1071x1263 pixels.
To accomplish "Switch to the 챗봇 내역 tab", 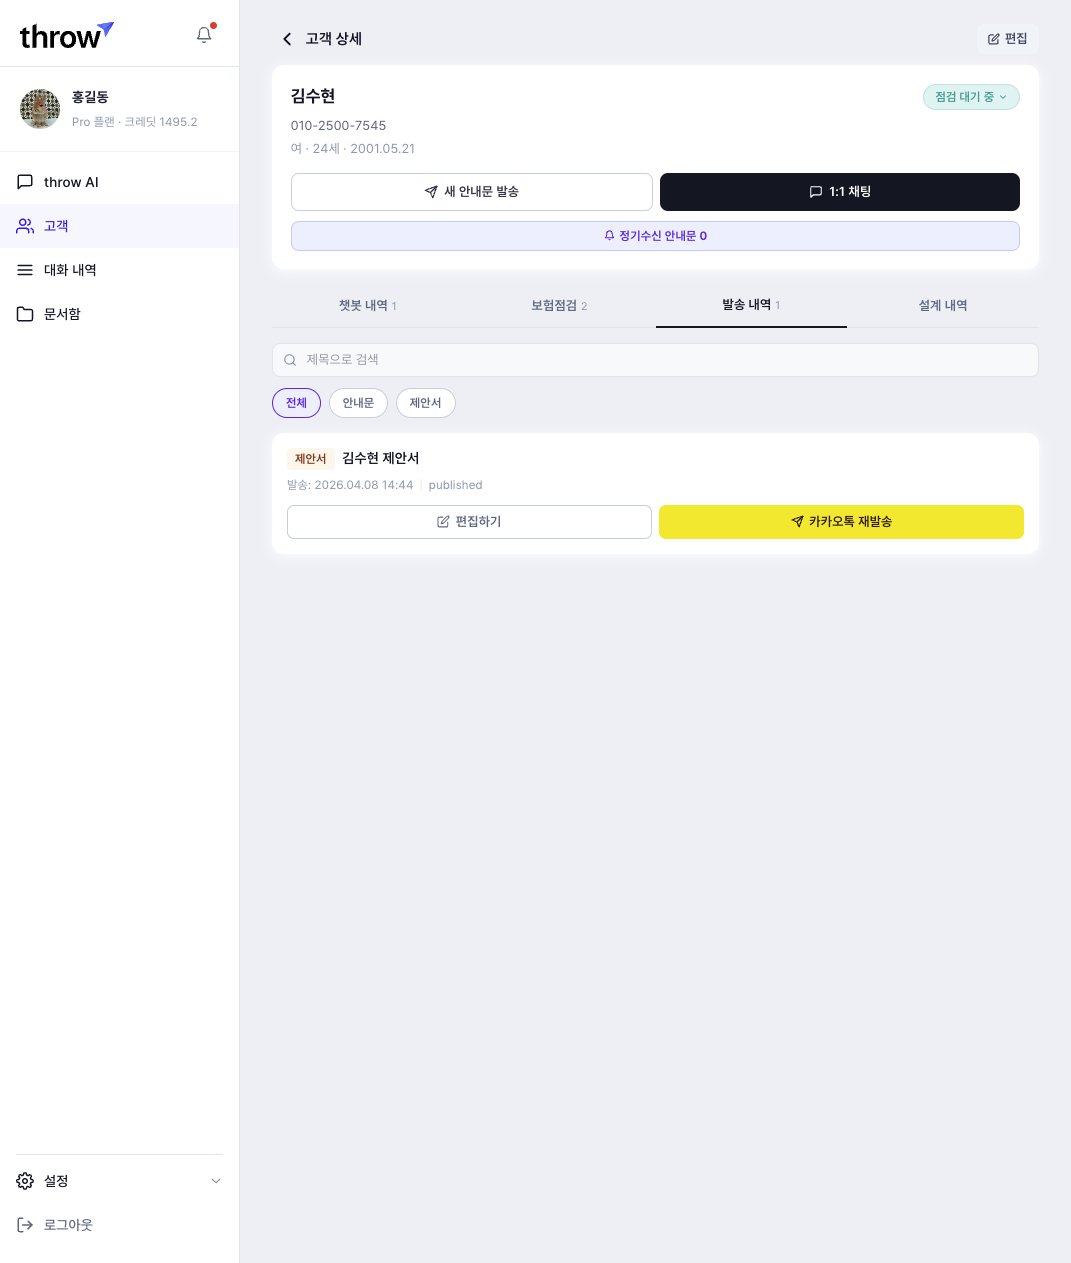I will (x=367, y=306).
